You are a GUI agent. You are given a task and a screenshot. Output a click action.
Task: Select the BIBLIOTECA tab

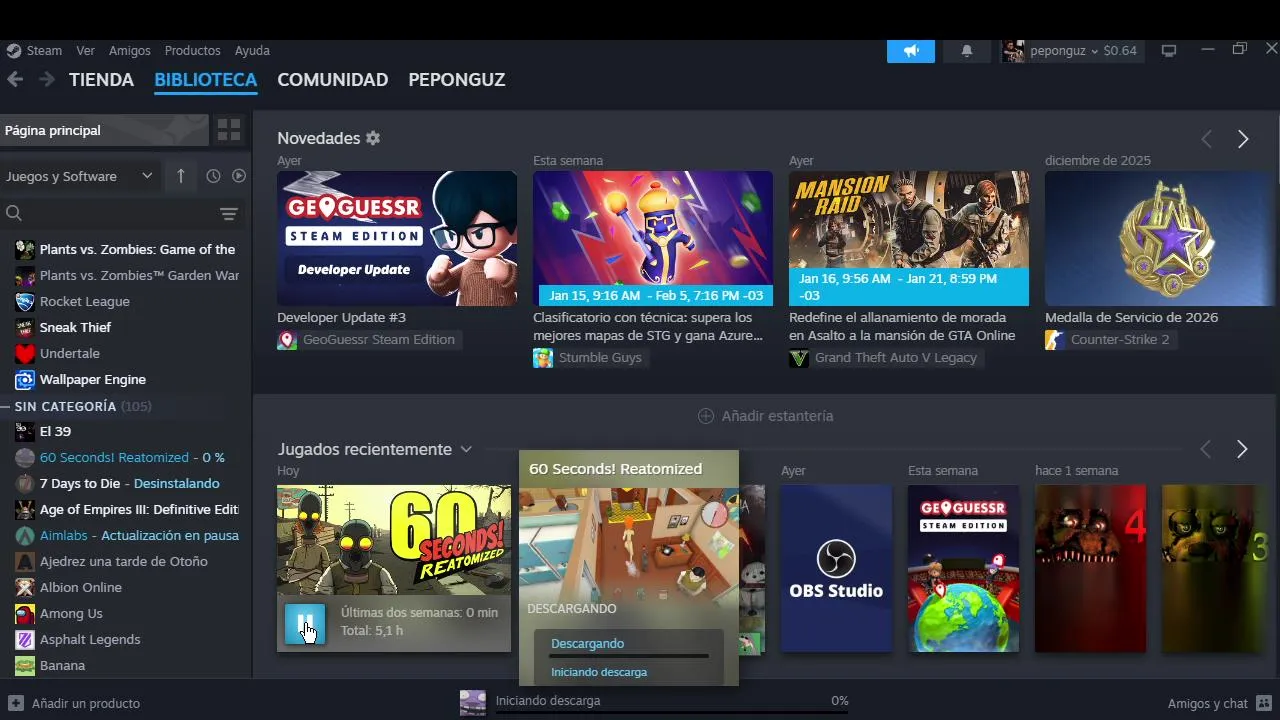206,79
